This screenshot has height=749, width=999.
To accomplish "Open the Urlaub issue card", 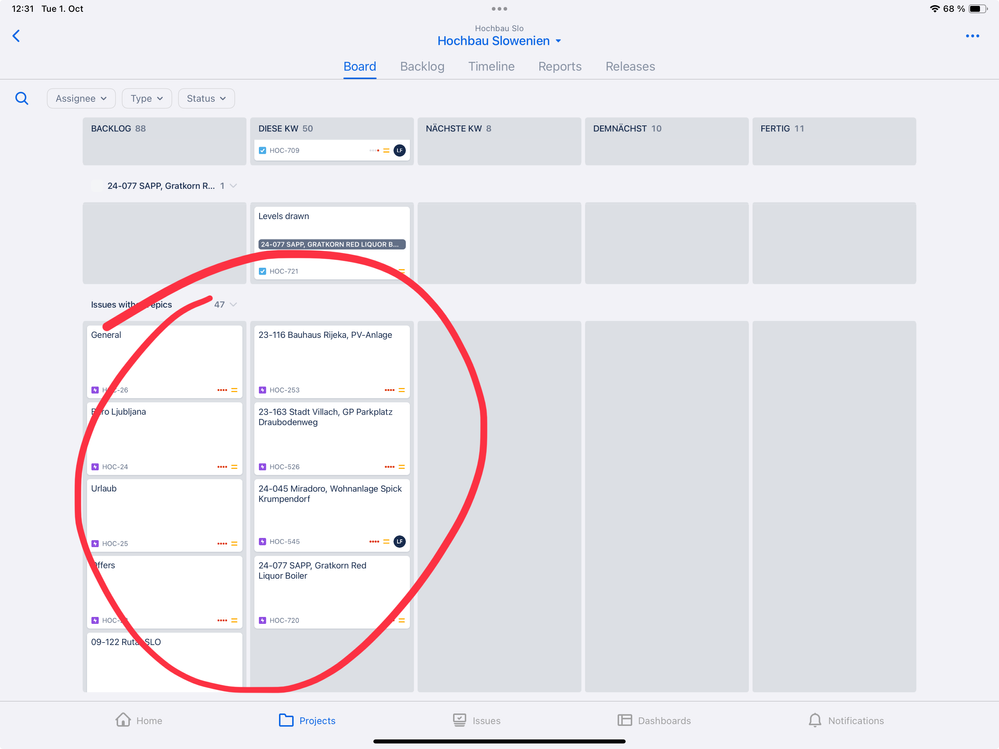I will pos(164,515).
